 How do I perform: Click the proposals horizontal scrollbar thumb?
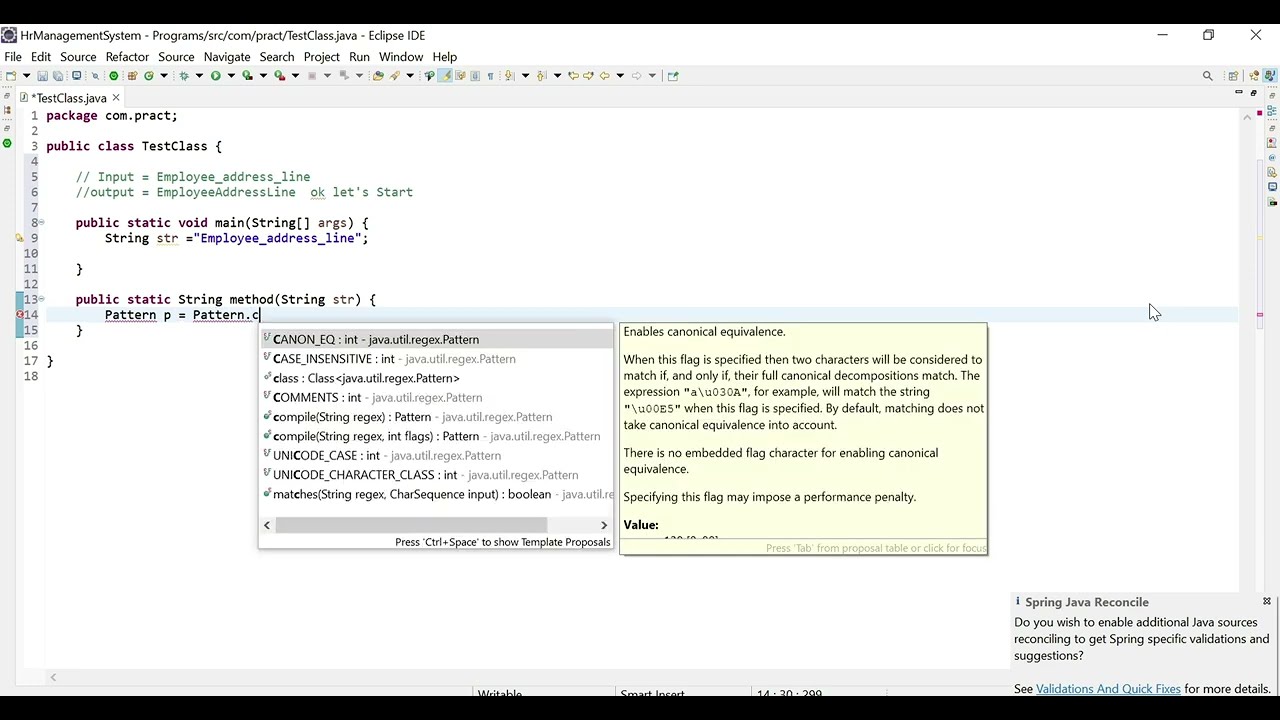[x=411, y=525]
